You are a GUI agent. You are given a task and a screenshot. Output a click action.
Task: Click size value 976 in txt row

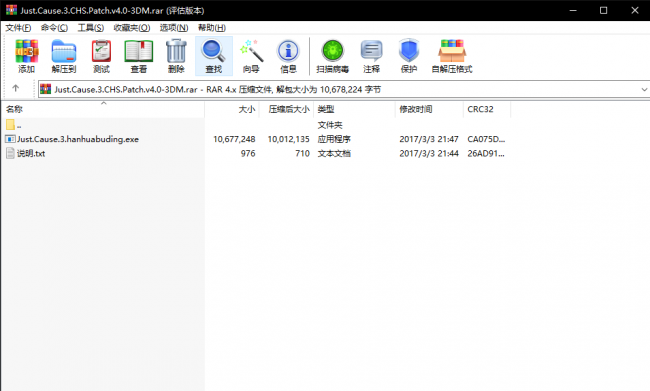[248, 153]
